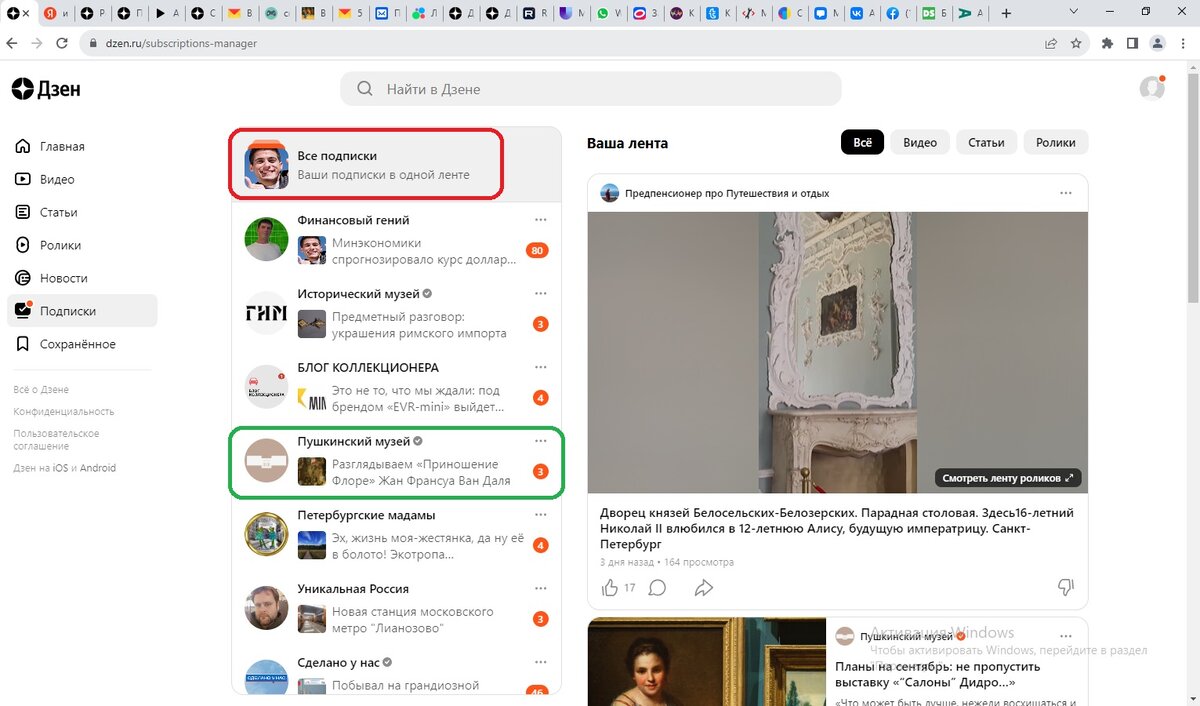Open a new browser tab
Image resolution: width=1200 pixels, height=706 pixels.
point(1005,14)
